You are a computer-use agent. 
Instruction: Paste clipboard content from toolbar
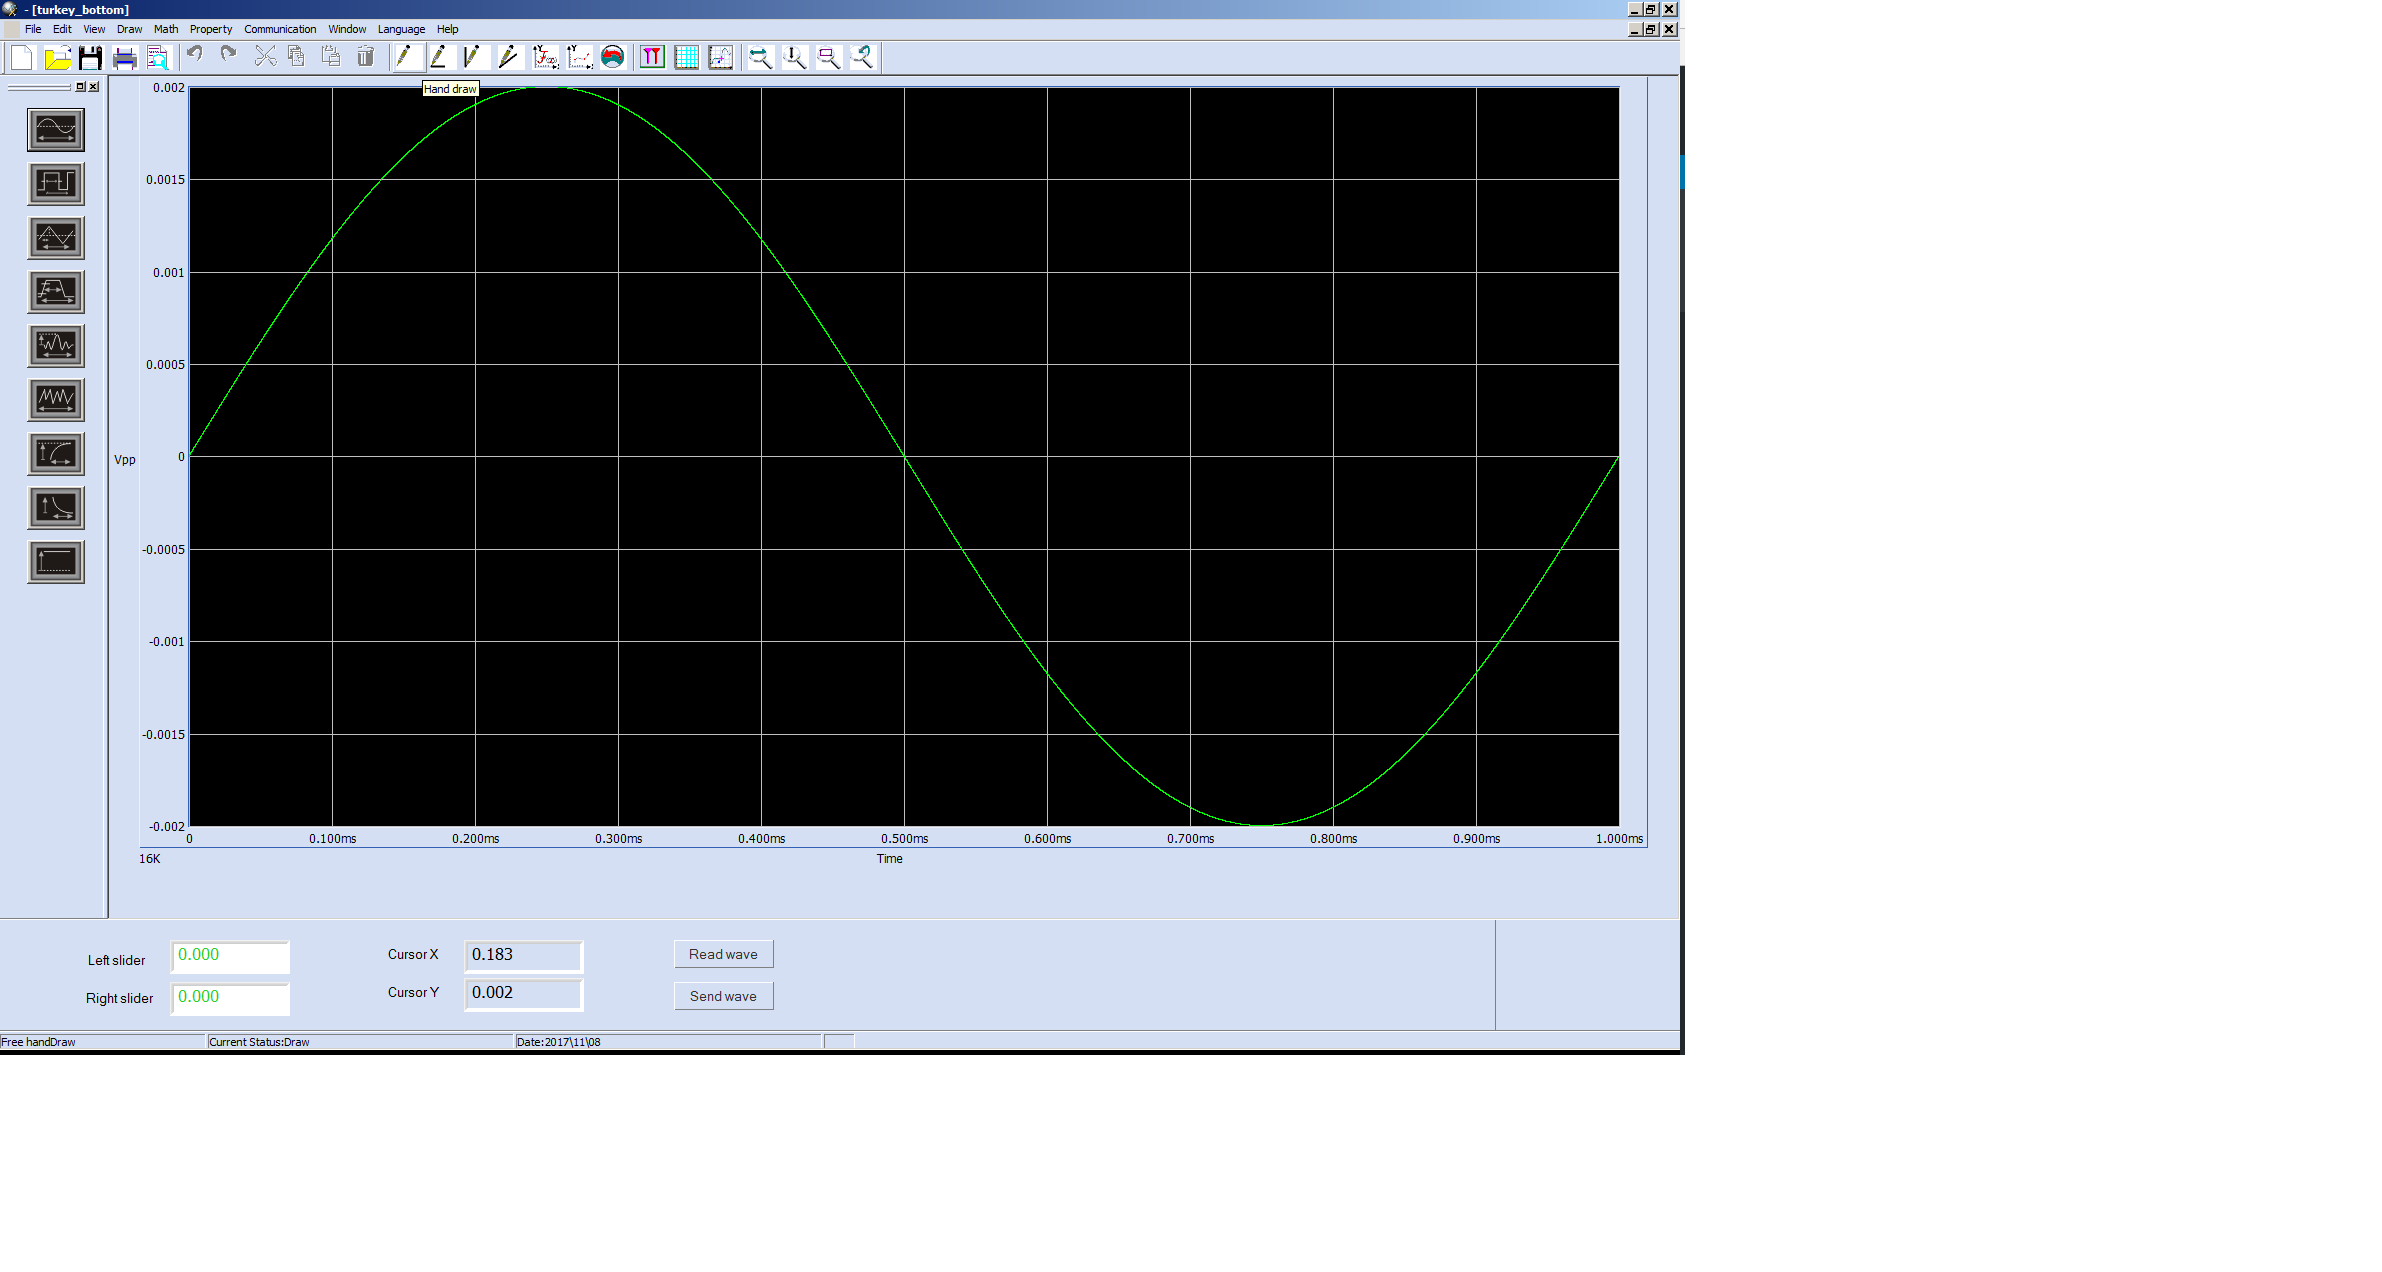331,56
